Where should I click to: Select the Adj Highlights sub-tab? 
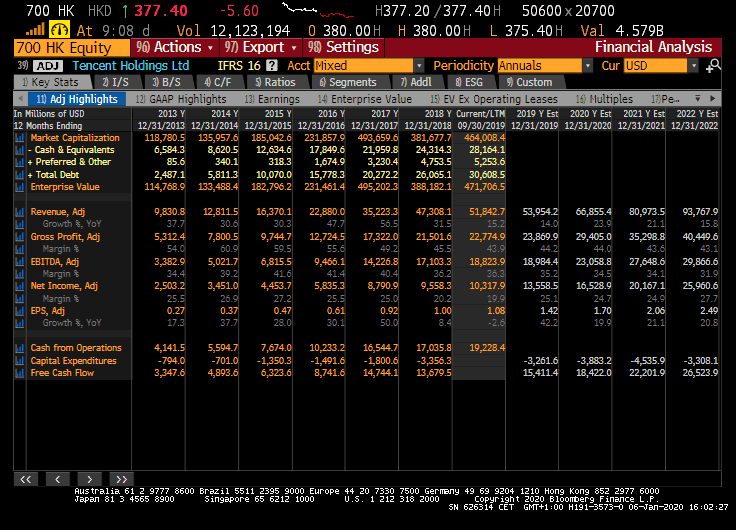coord(77,99)
